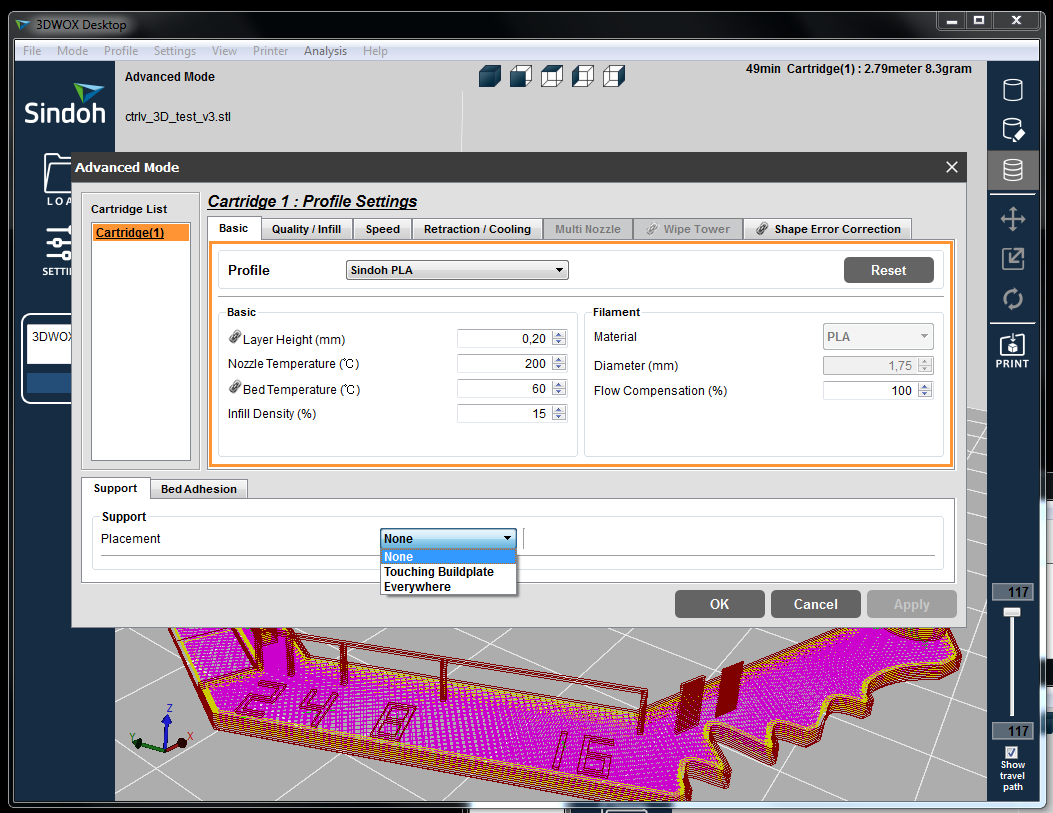Adjust Flow Compensation spinner
This screenshot has width=1053, height=813.
tap(925, 390)
